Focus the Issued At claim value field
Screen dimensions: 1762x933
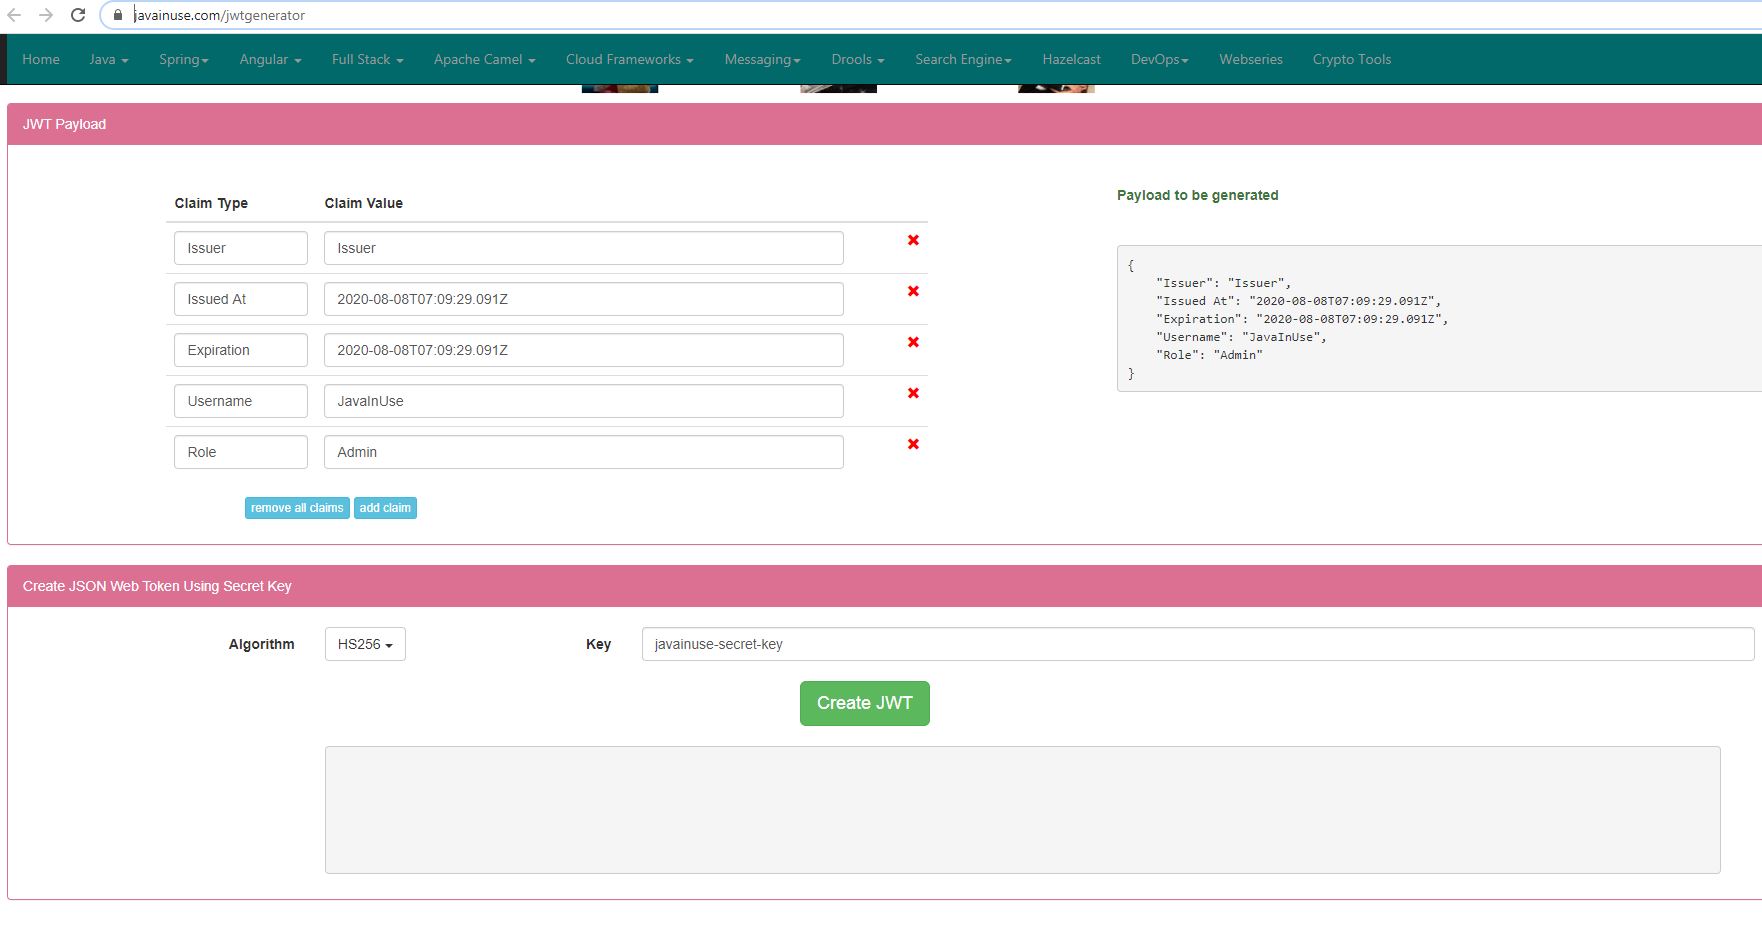coord(584,299)
